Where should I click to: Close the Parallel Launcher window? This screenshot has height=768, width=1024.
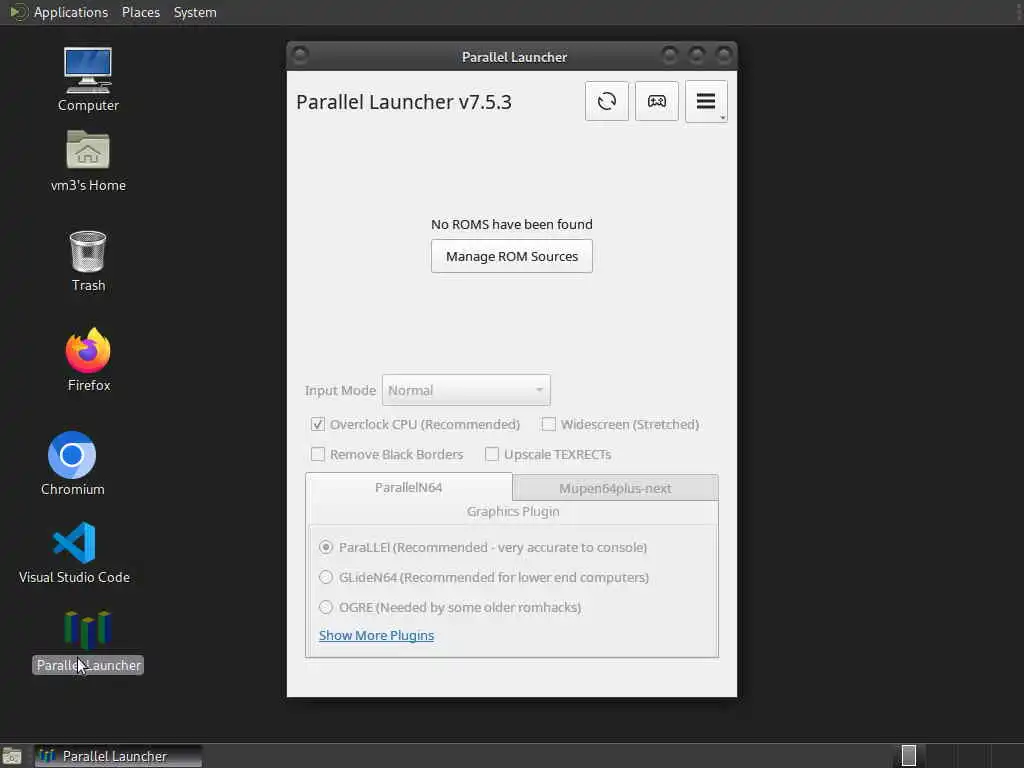pyautogui.click(x=724, y=55)
